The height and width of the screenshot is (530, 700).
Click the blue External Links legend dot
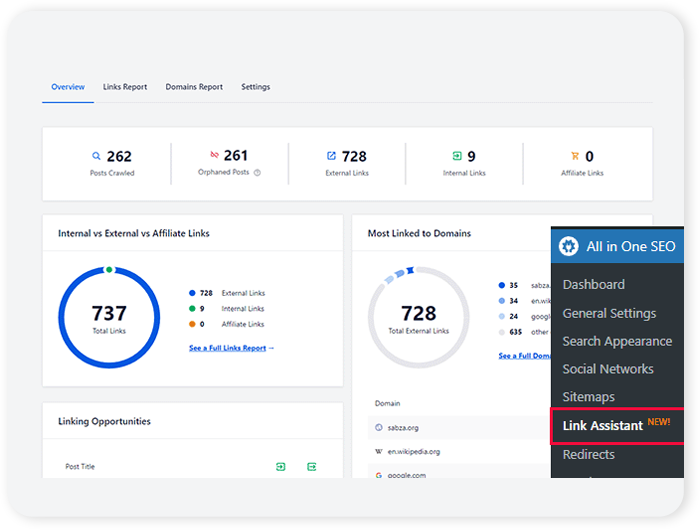tap(192, 293)
